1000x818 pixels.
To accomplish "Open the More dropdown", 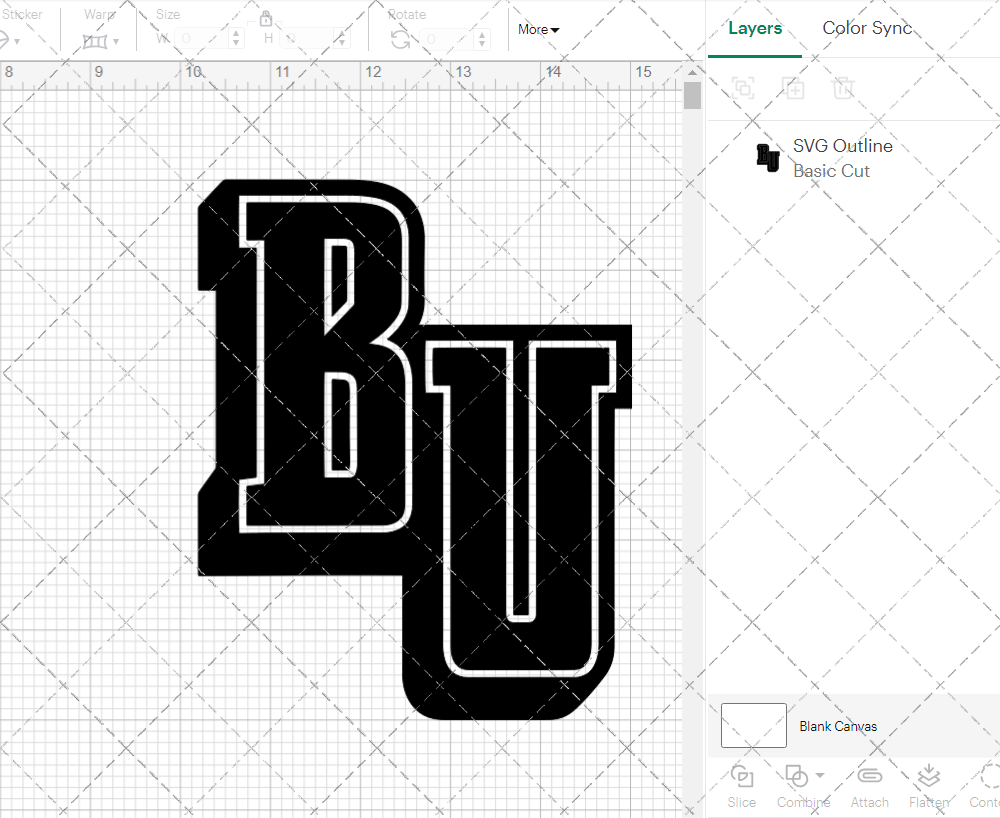I will tap(537, 30).
